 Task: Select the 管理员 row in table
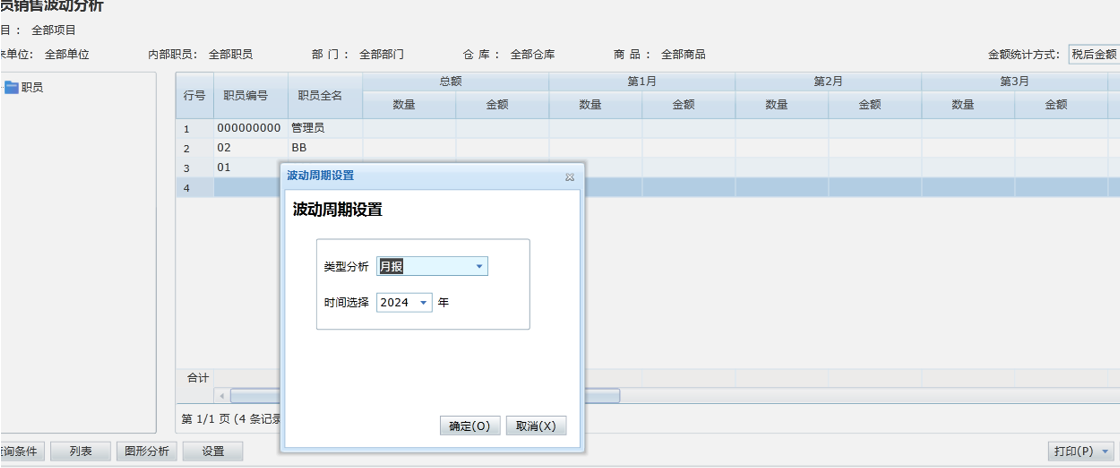(307, 129)
